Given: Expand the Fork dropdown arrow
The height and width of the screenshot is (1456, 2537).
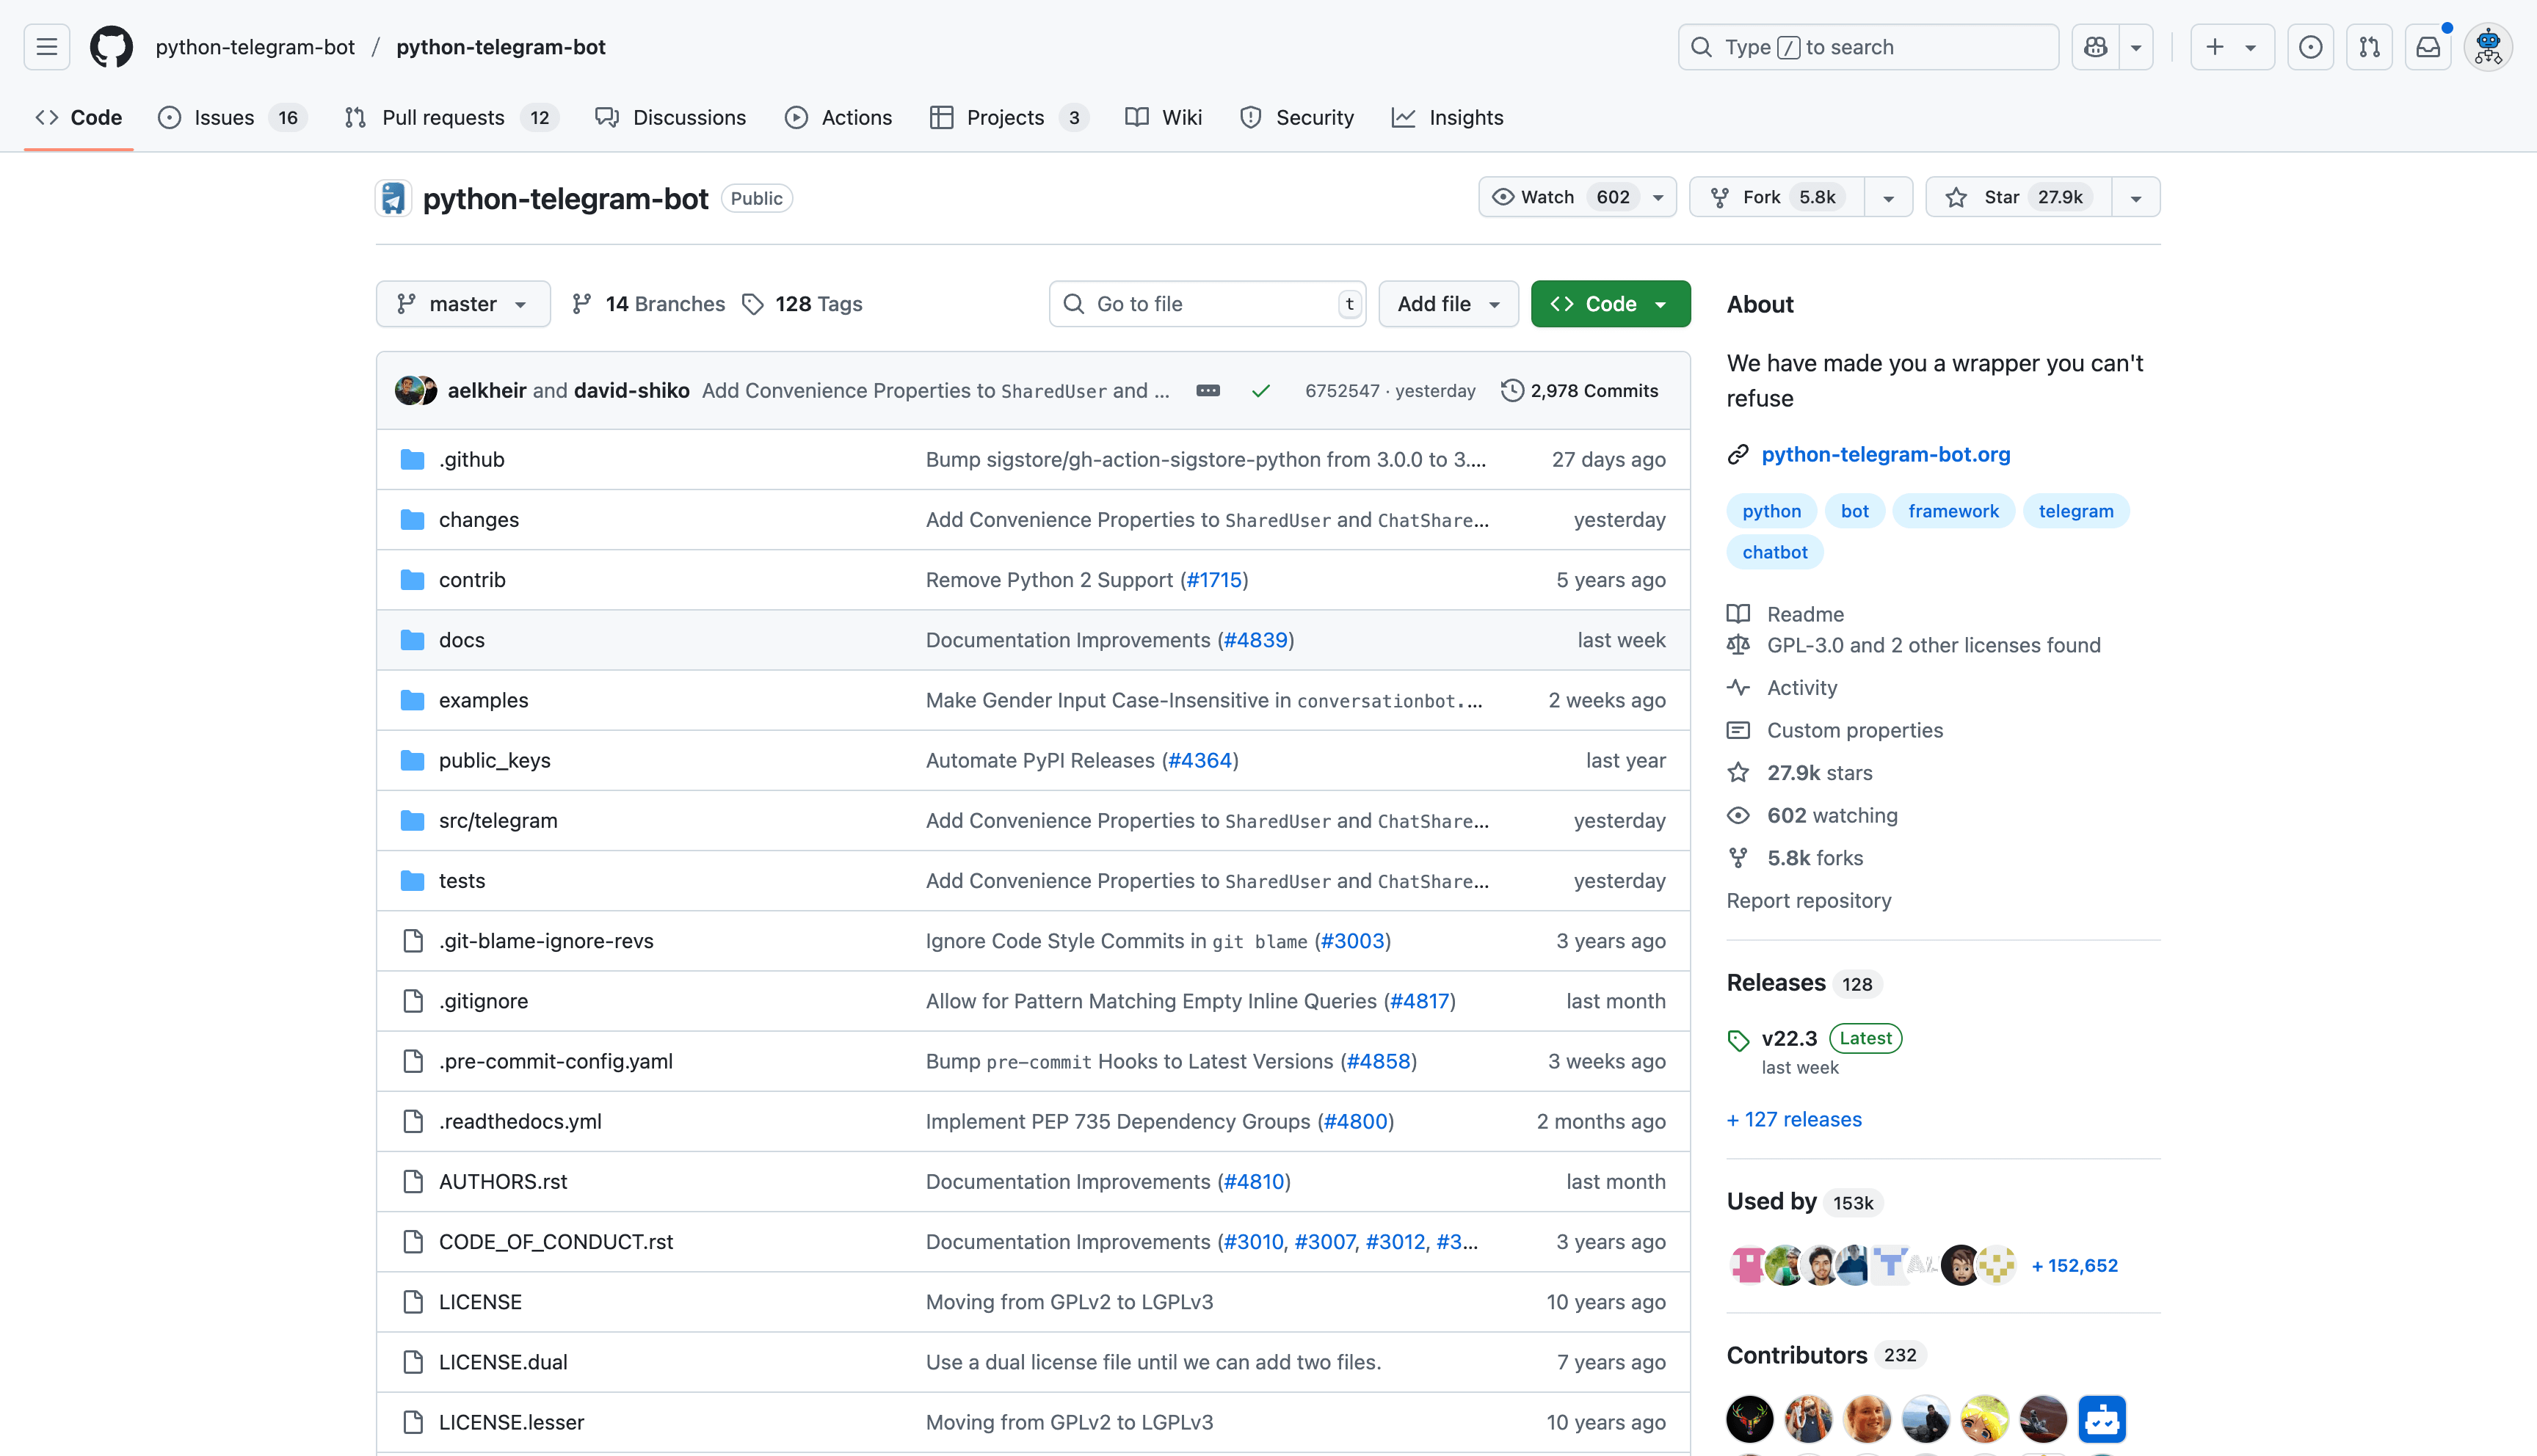Looking at the screenshot, I should 1888,197.
